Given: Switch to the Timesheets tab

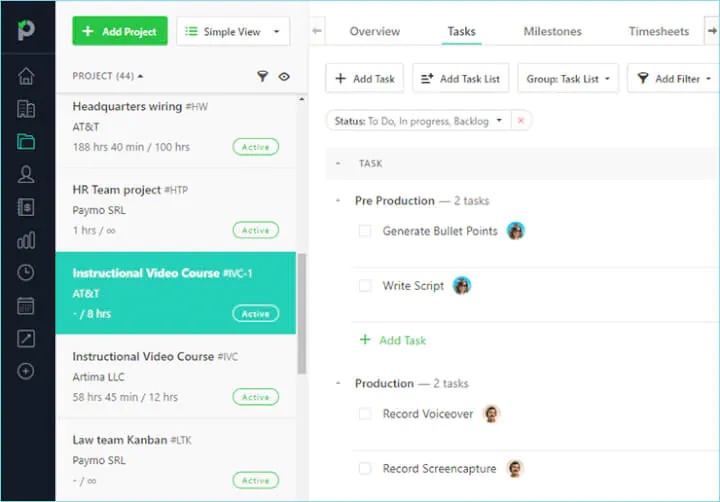Looking at the screenshot, I should [x=659, y=31].
